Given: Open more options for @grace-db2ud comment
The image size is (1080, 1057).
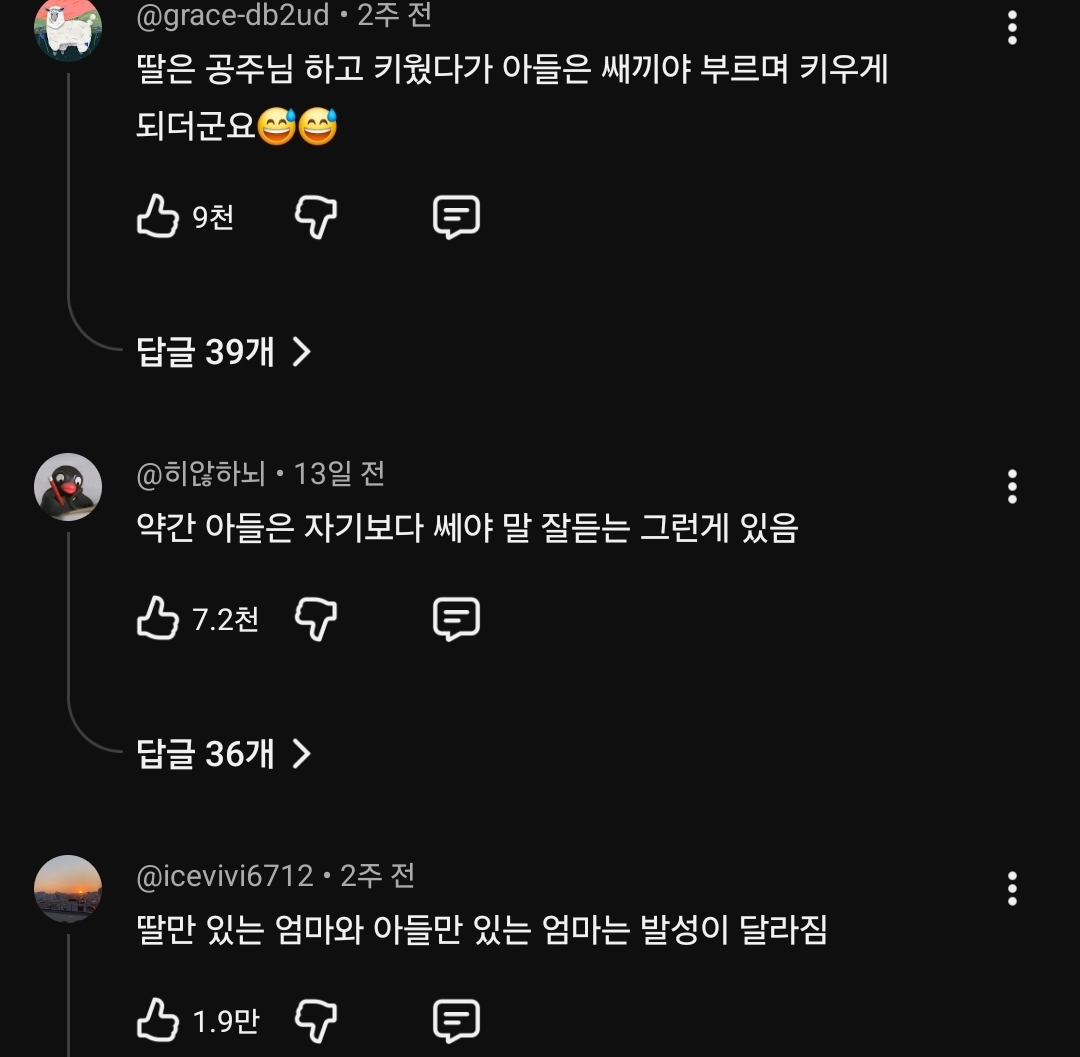Looking at the screenshot, I should coord(1012,29).
